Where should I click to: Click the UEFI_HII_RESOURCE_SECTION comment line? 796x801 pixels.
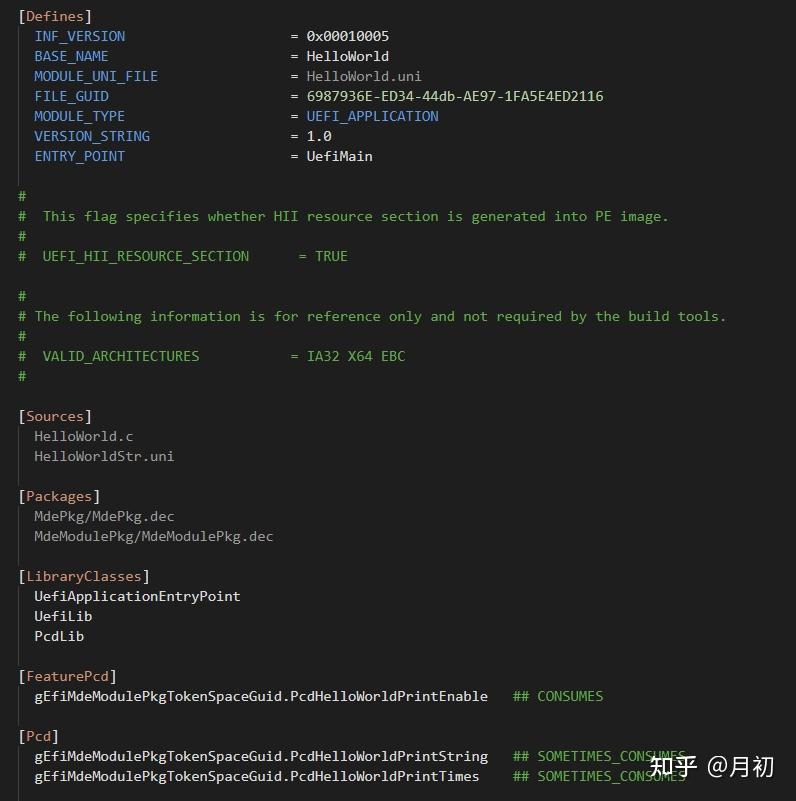click(183, 256)
